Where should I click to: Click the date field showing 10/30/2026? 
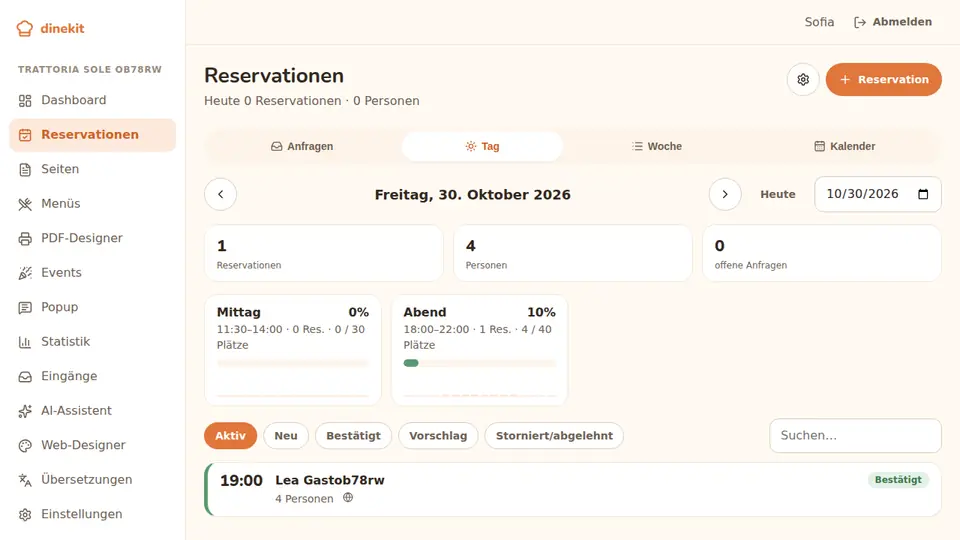pyautogui.click(x=877, y=194)
